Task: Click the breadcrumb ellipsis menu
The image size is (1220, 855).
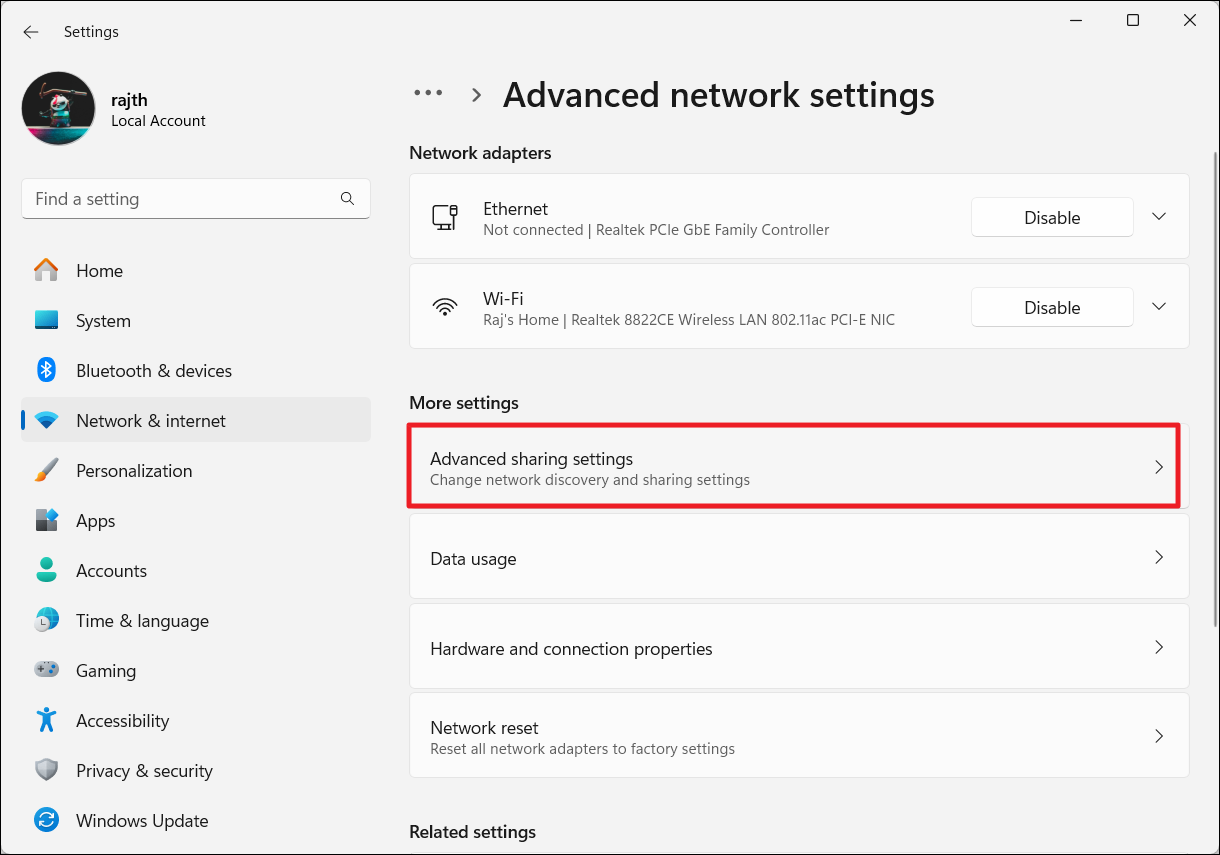Action: click(428, 93)
